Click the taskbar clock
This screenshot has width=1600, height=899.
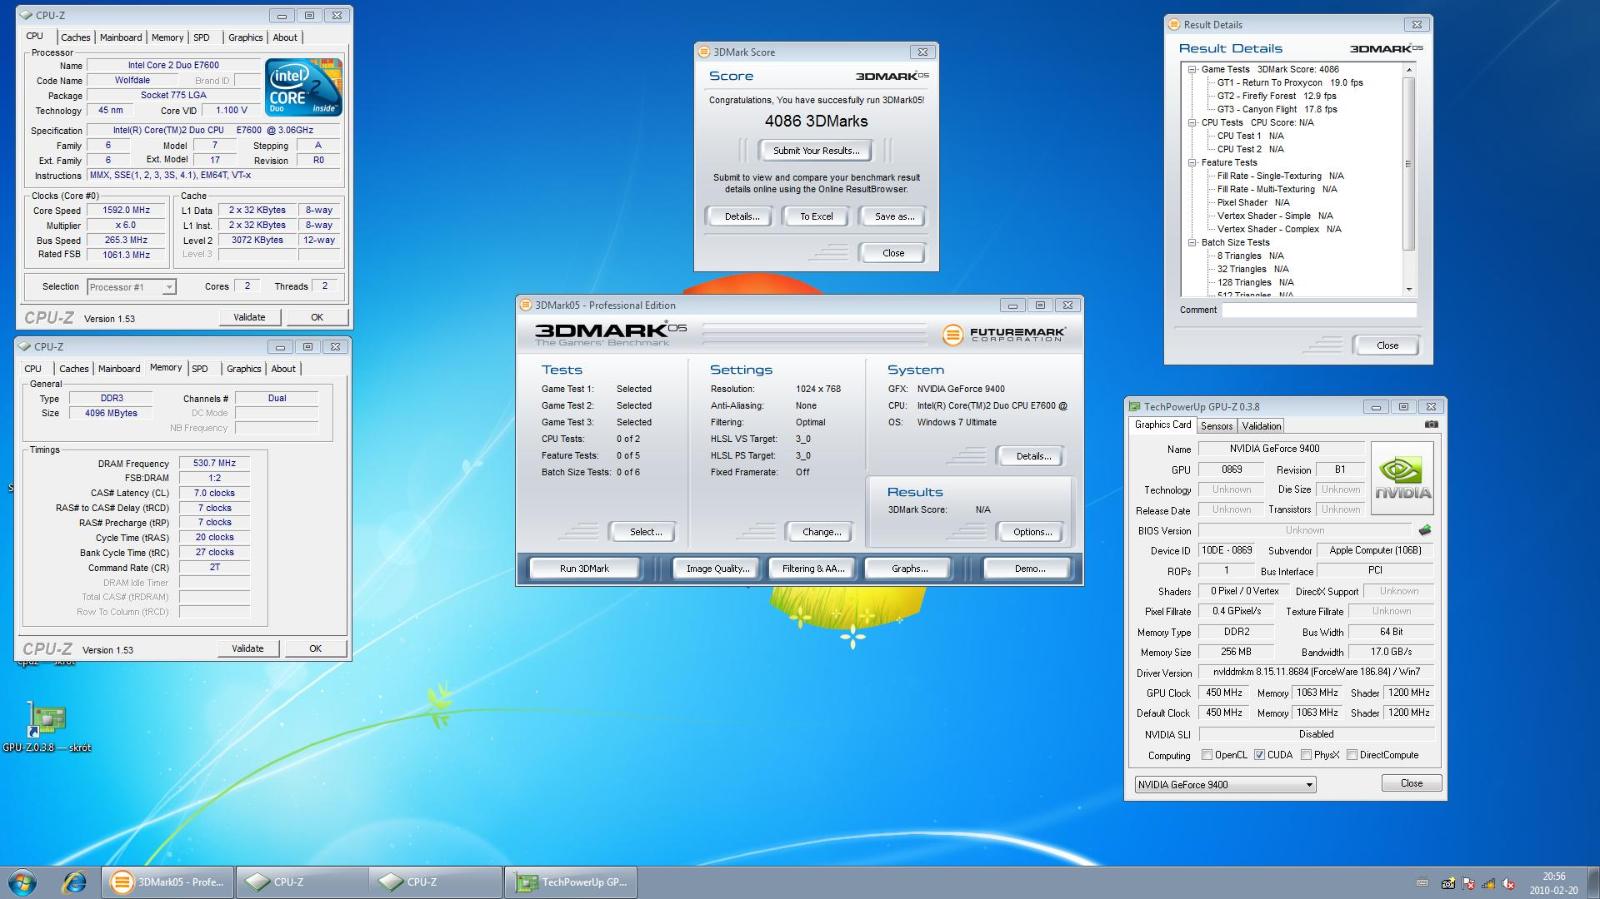coord(1553,883)
